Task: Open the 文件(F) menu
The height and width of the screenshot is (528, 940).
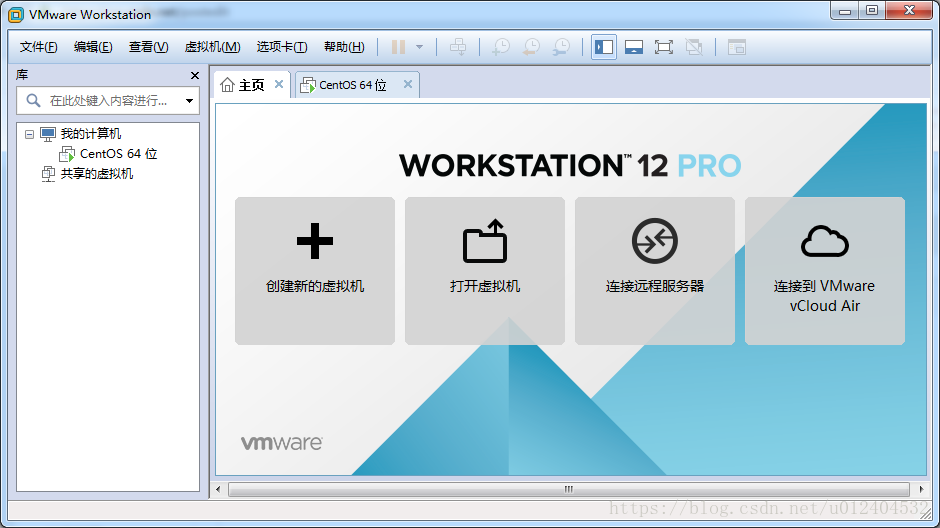Action: (38, 47)
